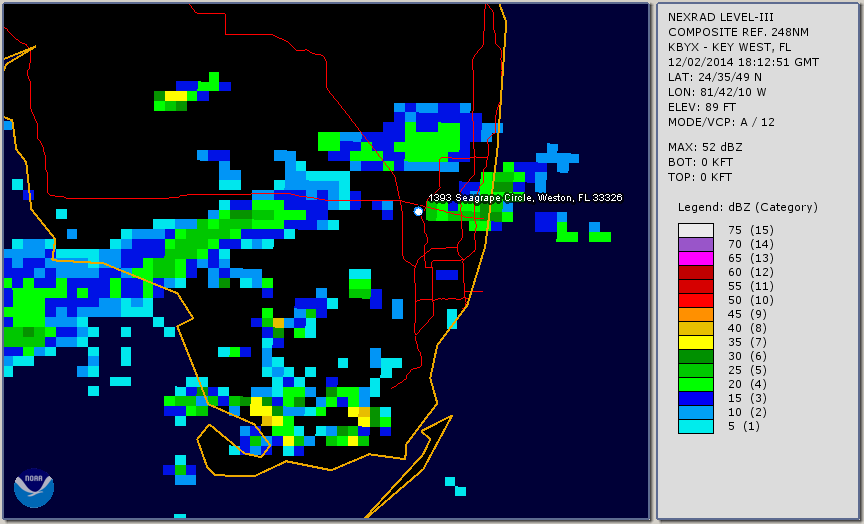The image size is (864, 524).
Task: Select the 75 dBZ legend swatch
Action: [695, 230]
